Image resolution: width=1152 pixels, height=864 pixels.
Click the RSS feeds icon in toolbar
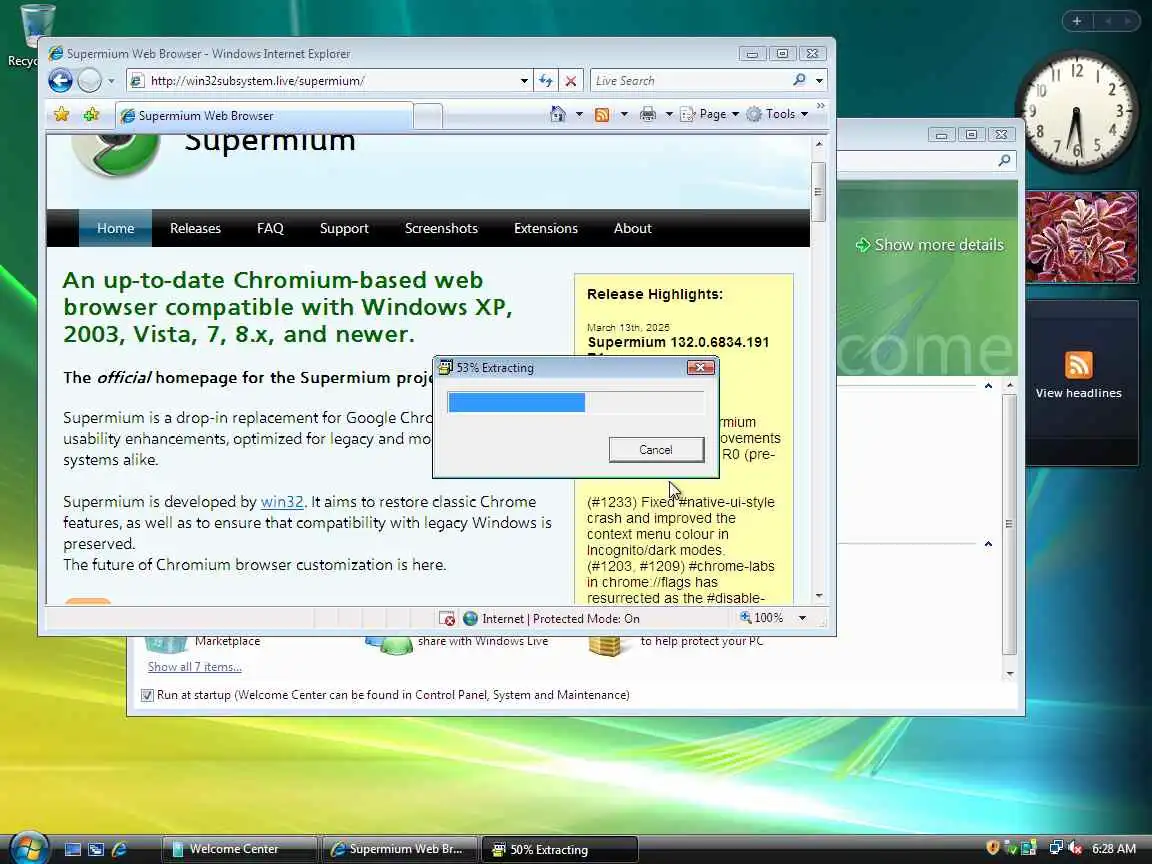[602, 115]
